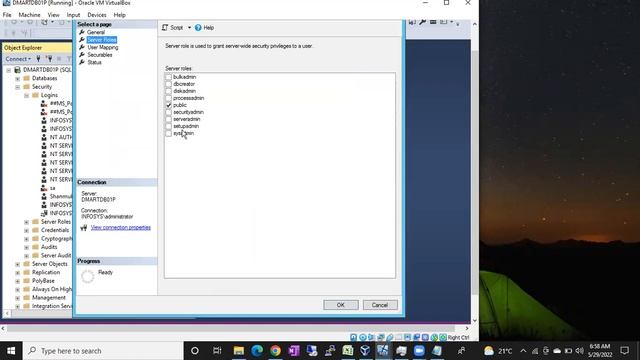
Task: Open the notification center icon
Action: coord(624,351)
